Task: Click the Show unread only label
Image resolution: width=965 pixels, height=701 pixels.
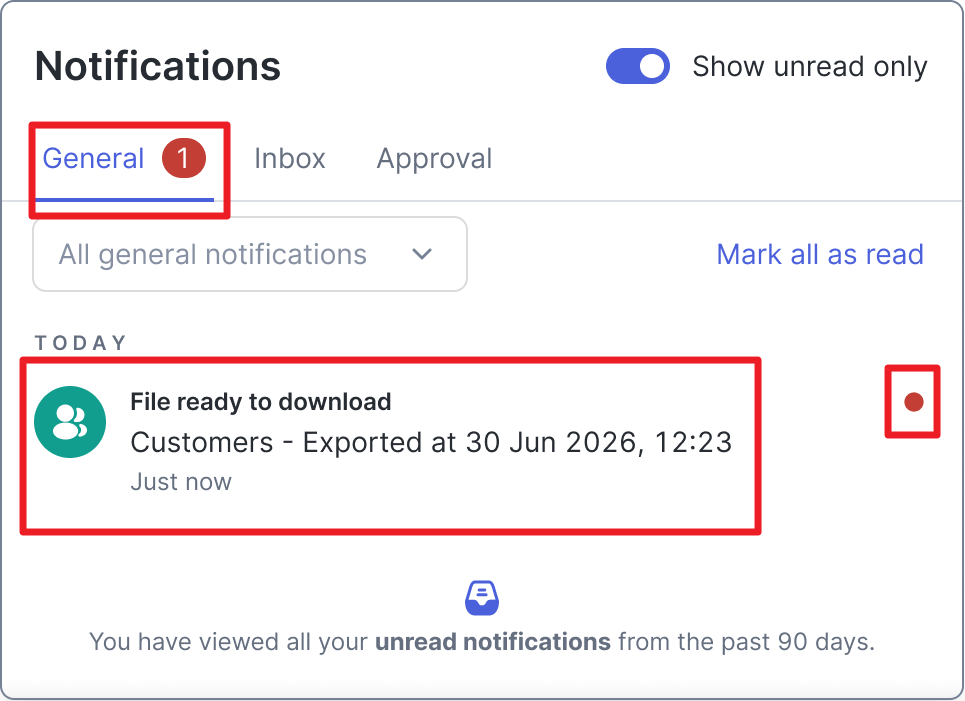Action: 809,66
